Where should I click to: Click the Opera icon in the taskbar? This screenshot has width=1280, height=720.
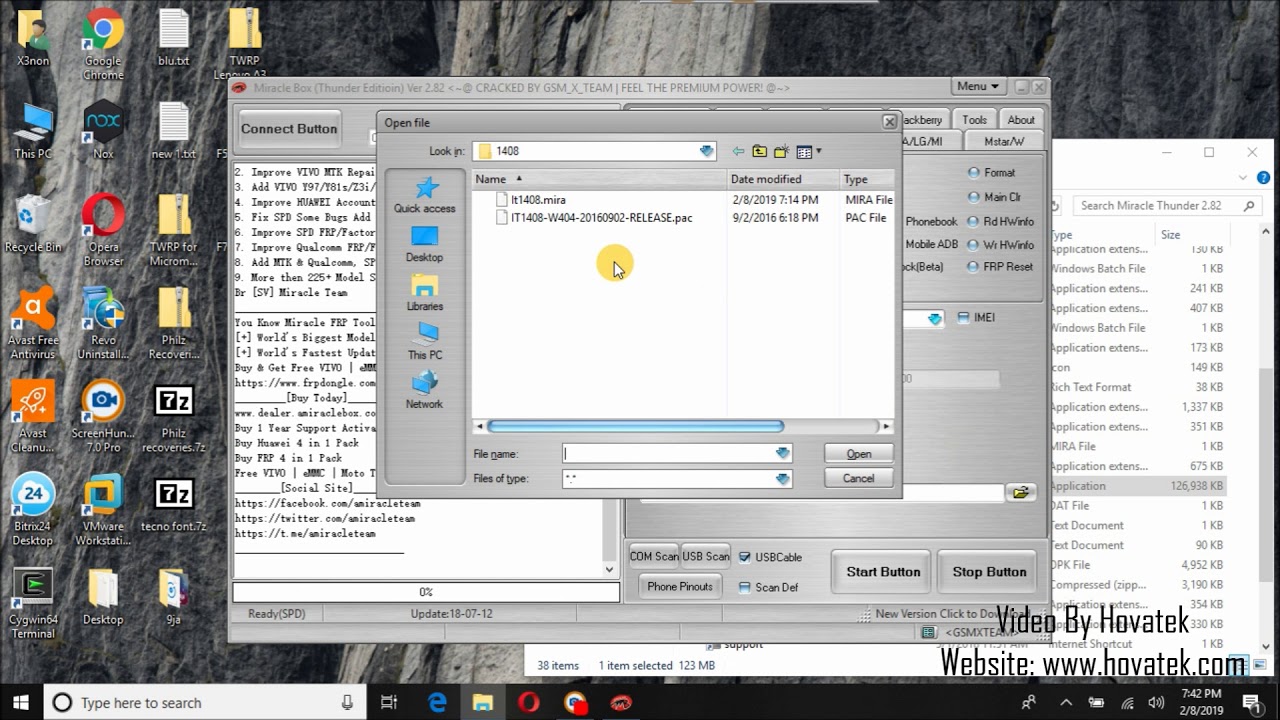[x=529, y=702]
